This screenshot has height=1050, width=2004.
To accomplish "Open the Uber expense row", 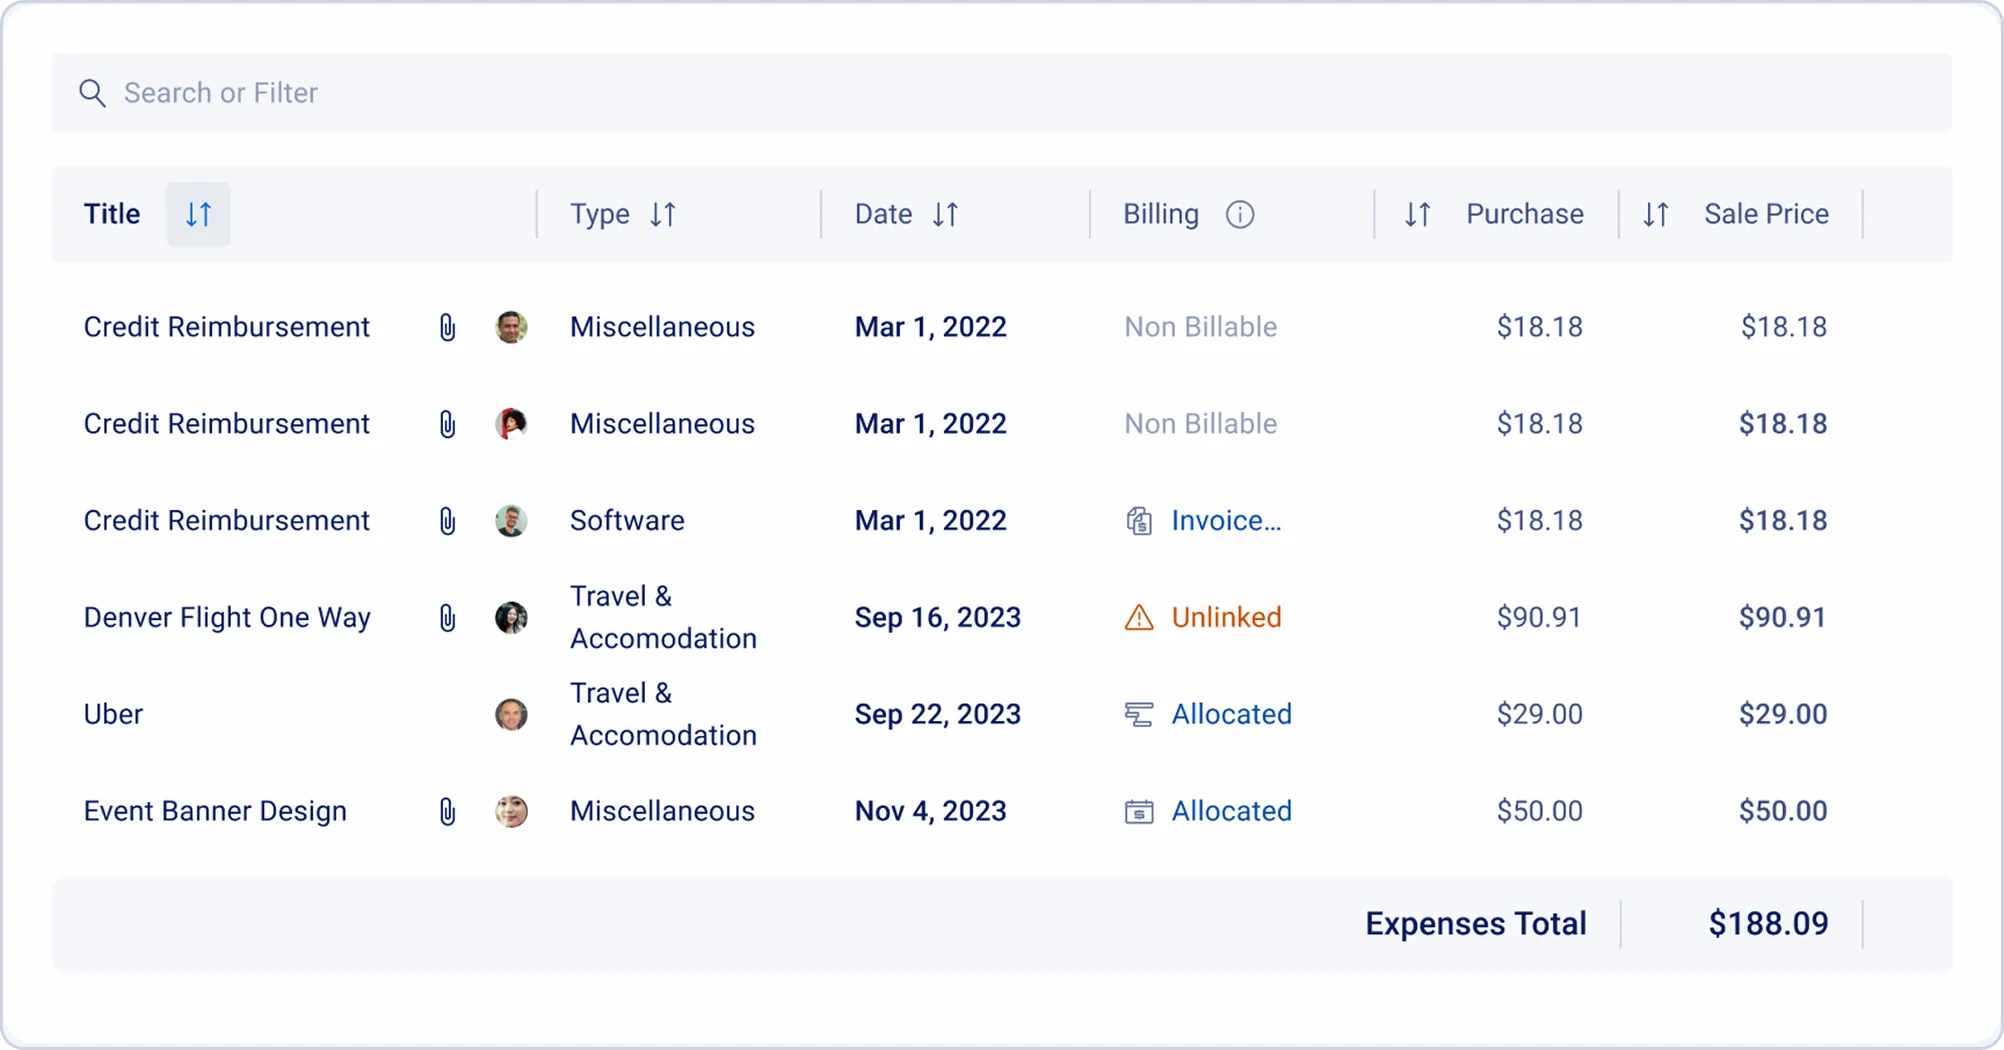I will [113, 714].
